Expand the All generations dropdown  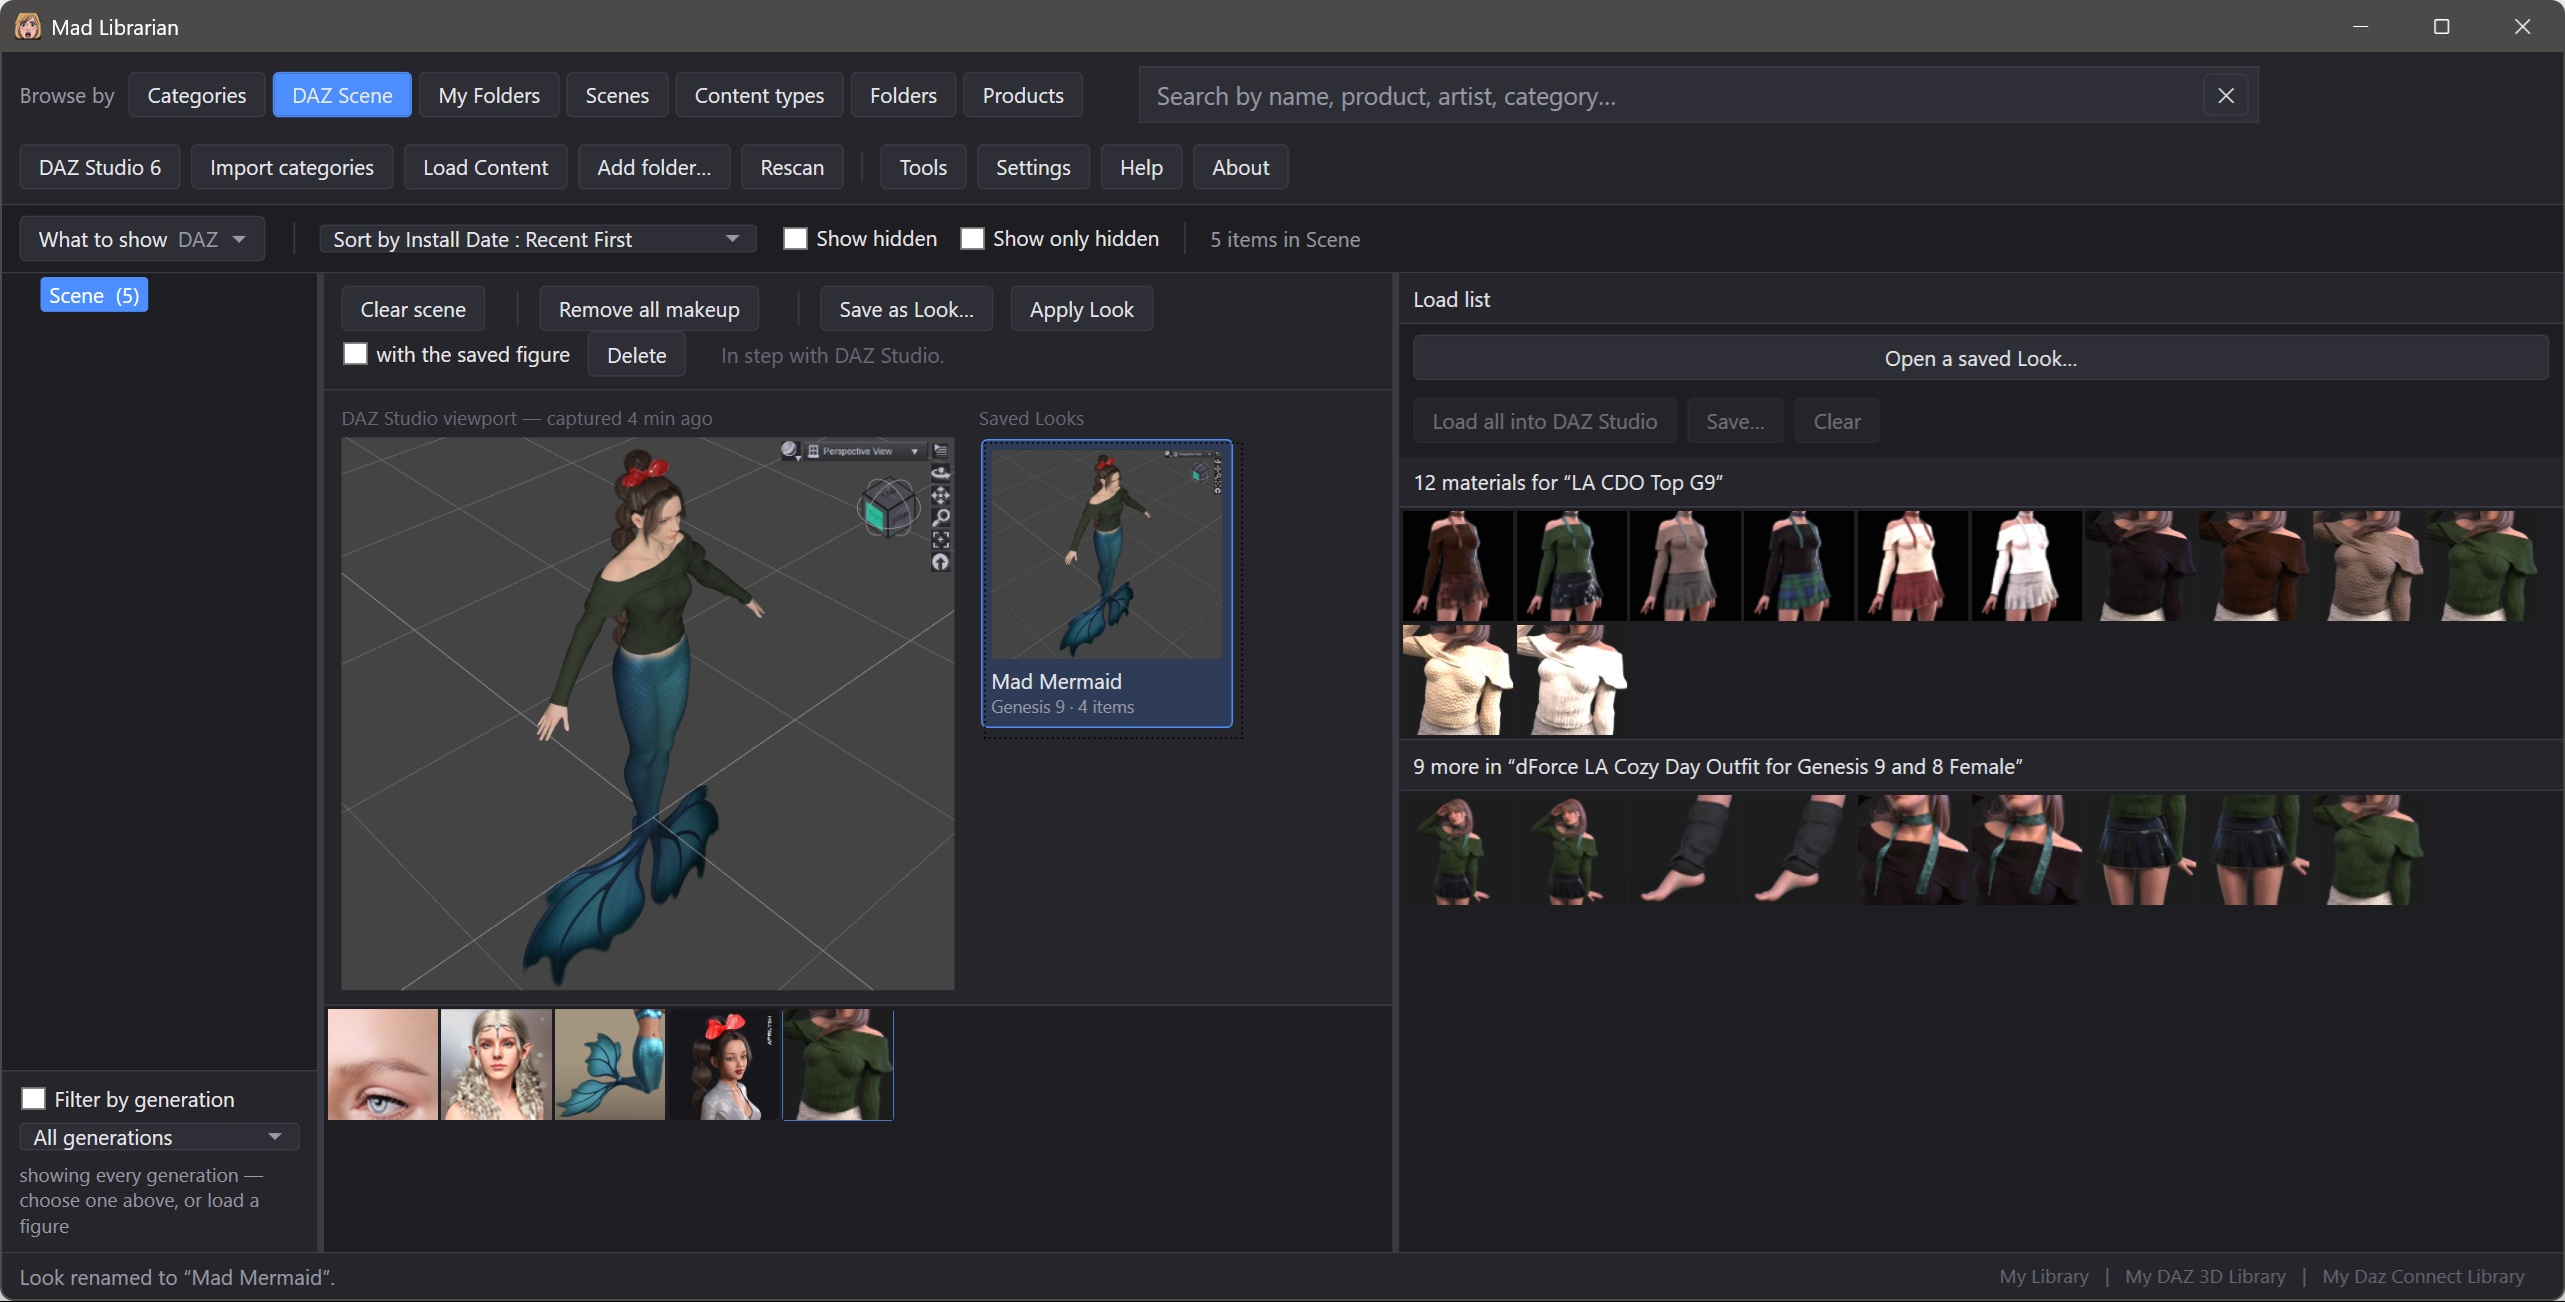click(x=159, y=1137)
